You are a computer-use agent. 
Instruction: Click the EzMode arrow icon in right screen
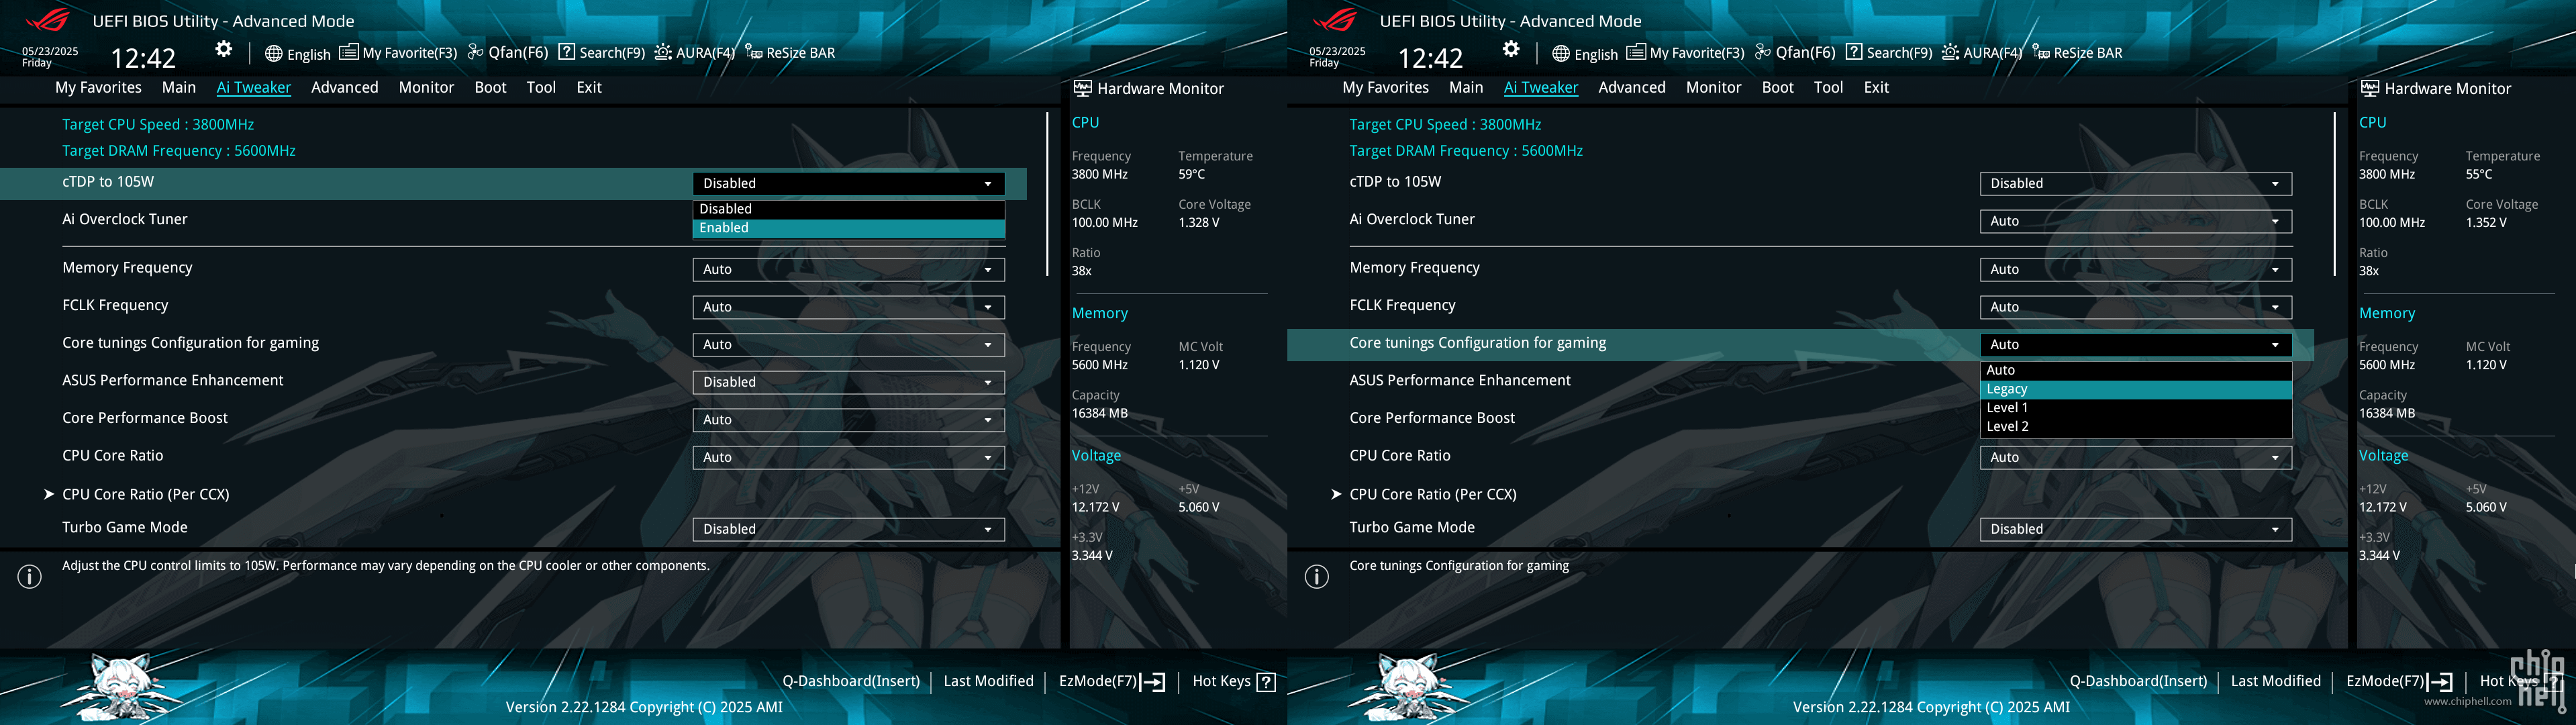(x=2440, y=682)
